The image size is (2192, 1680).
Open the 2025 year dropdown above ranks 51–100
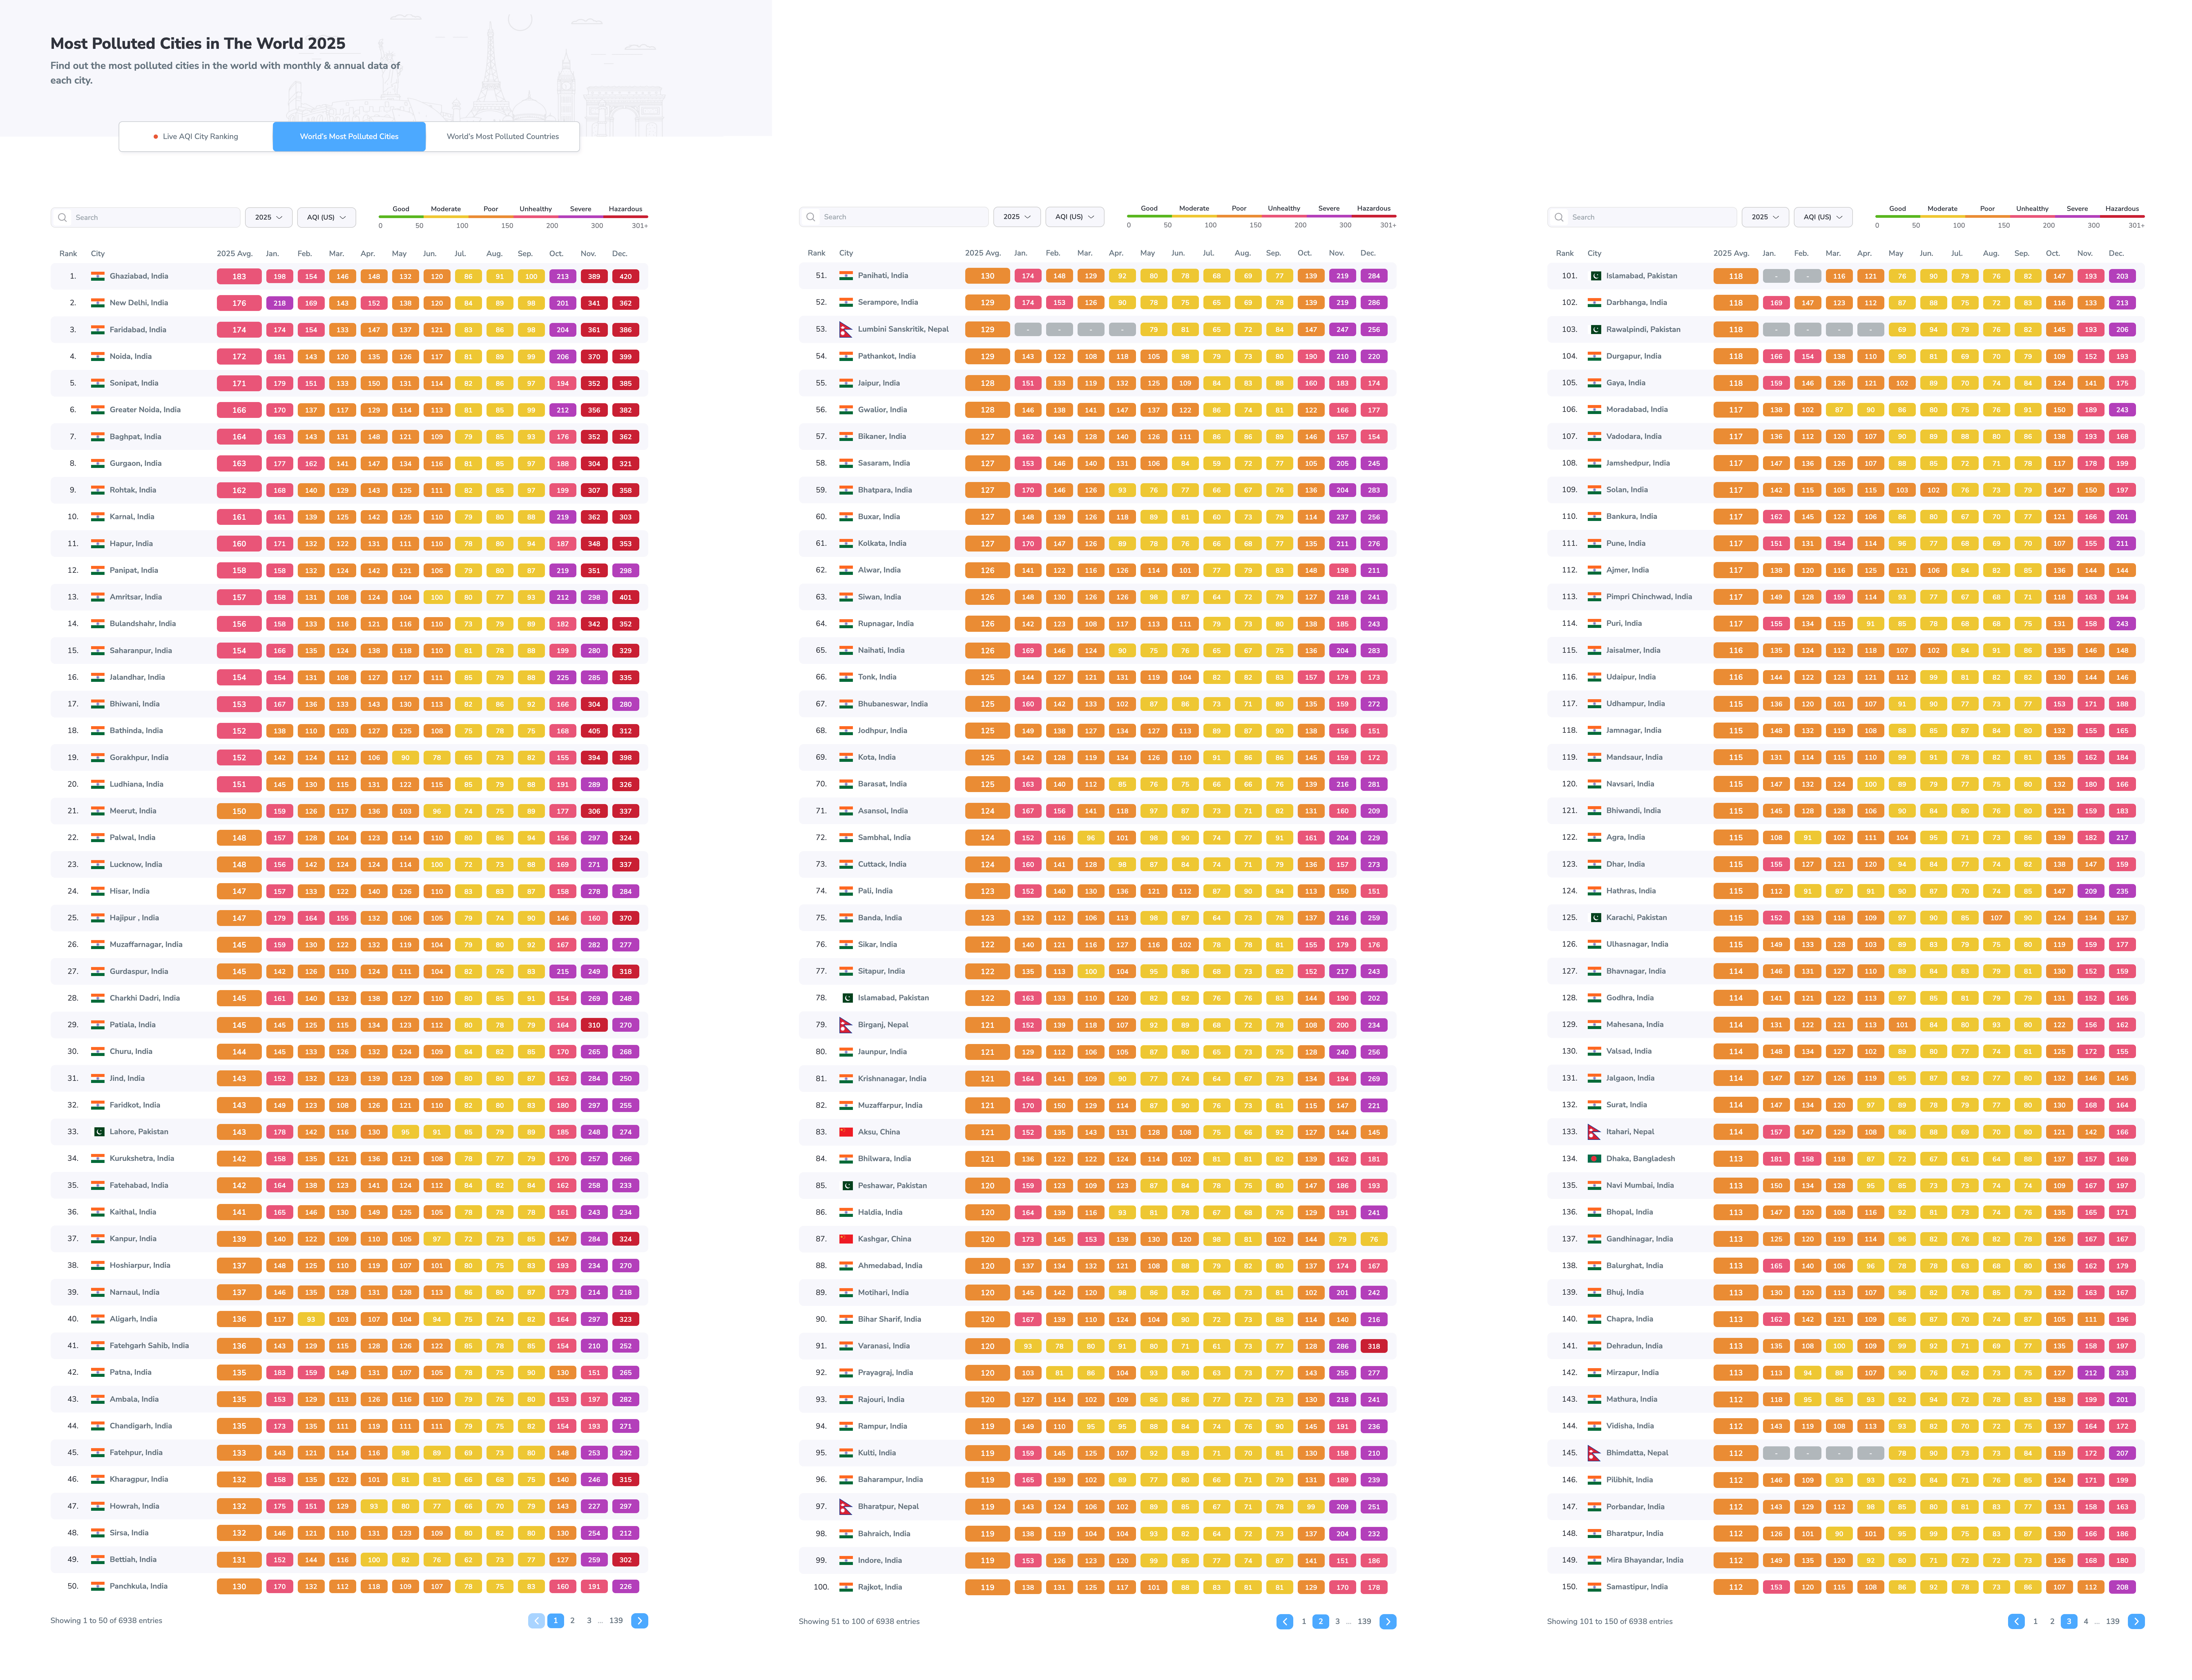[1017, 217]
